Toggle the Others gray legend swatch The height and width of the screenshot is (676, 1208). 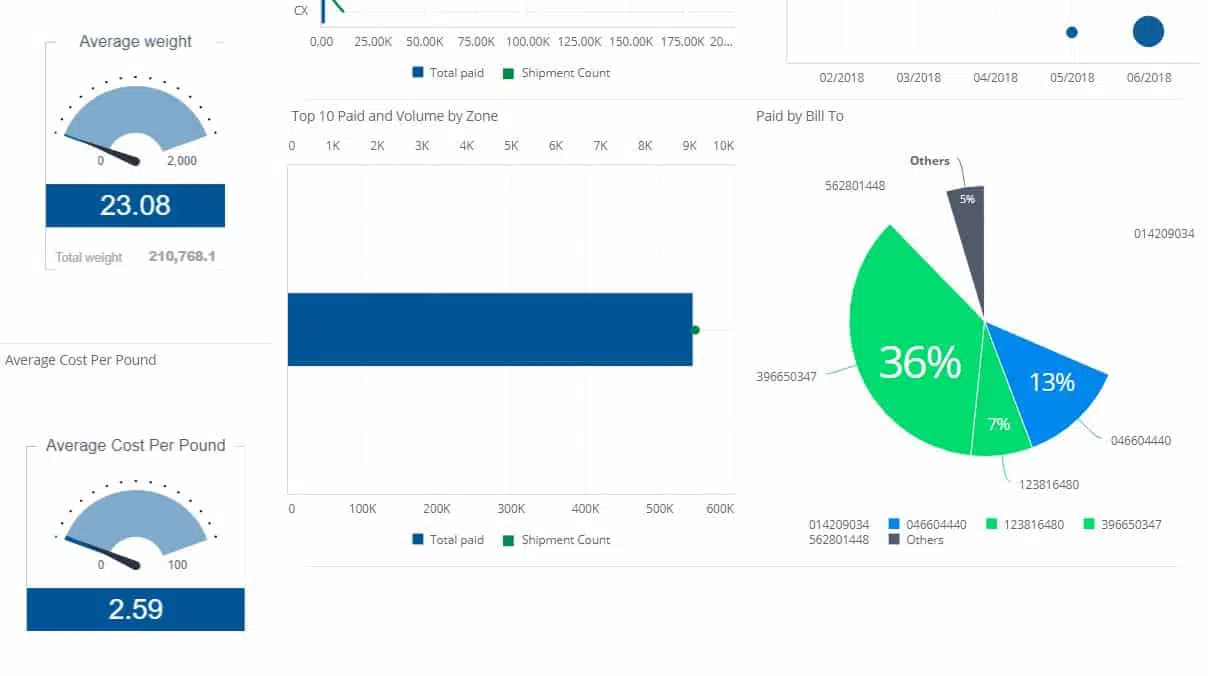point(894,540)
